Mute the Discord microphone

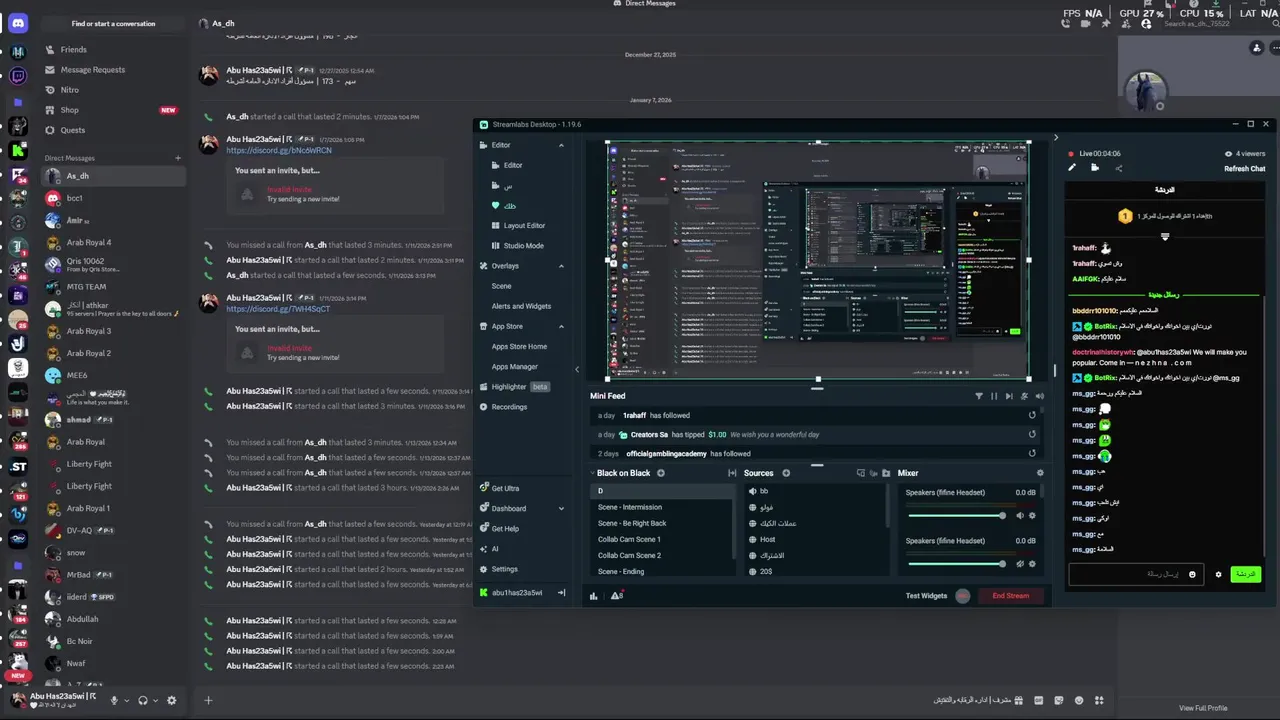(114, 701)
